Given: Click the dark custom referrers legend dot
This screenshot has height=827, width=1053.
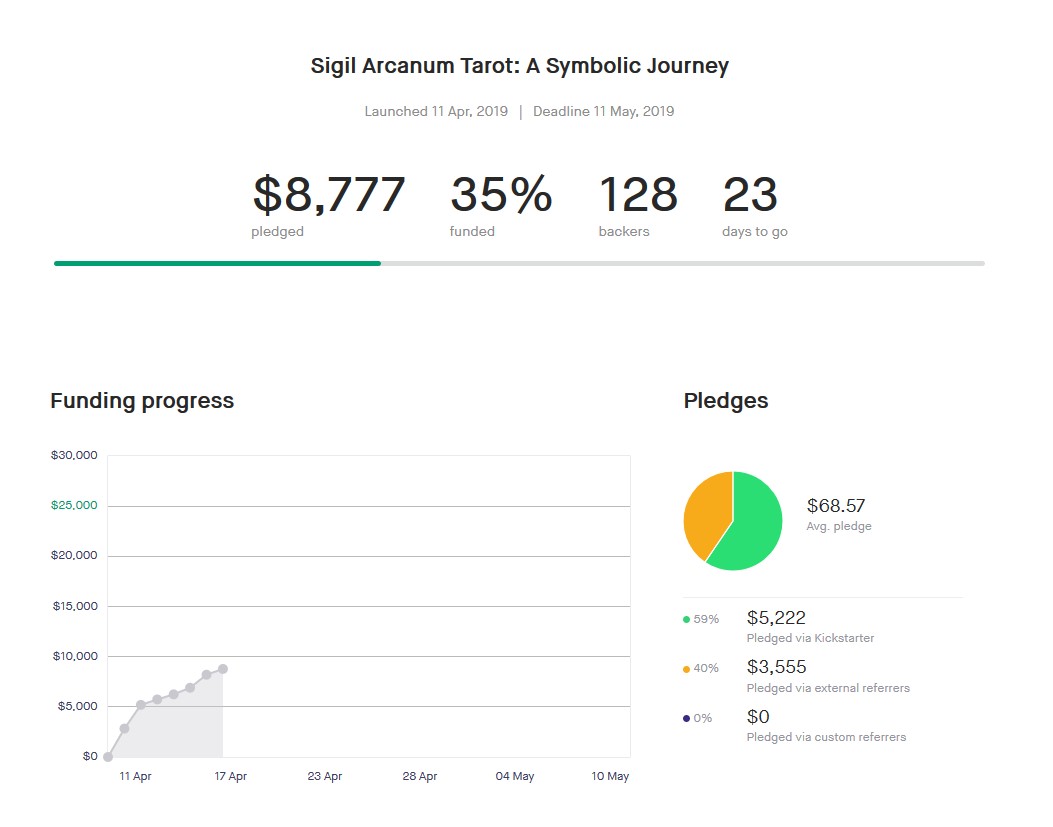Looking at the screenshot, I should tap(687, 718).
